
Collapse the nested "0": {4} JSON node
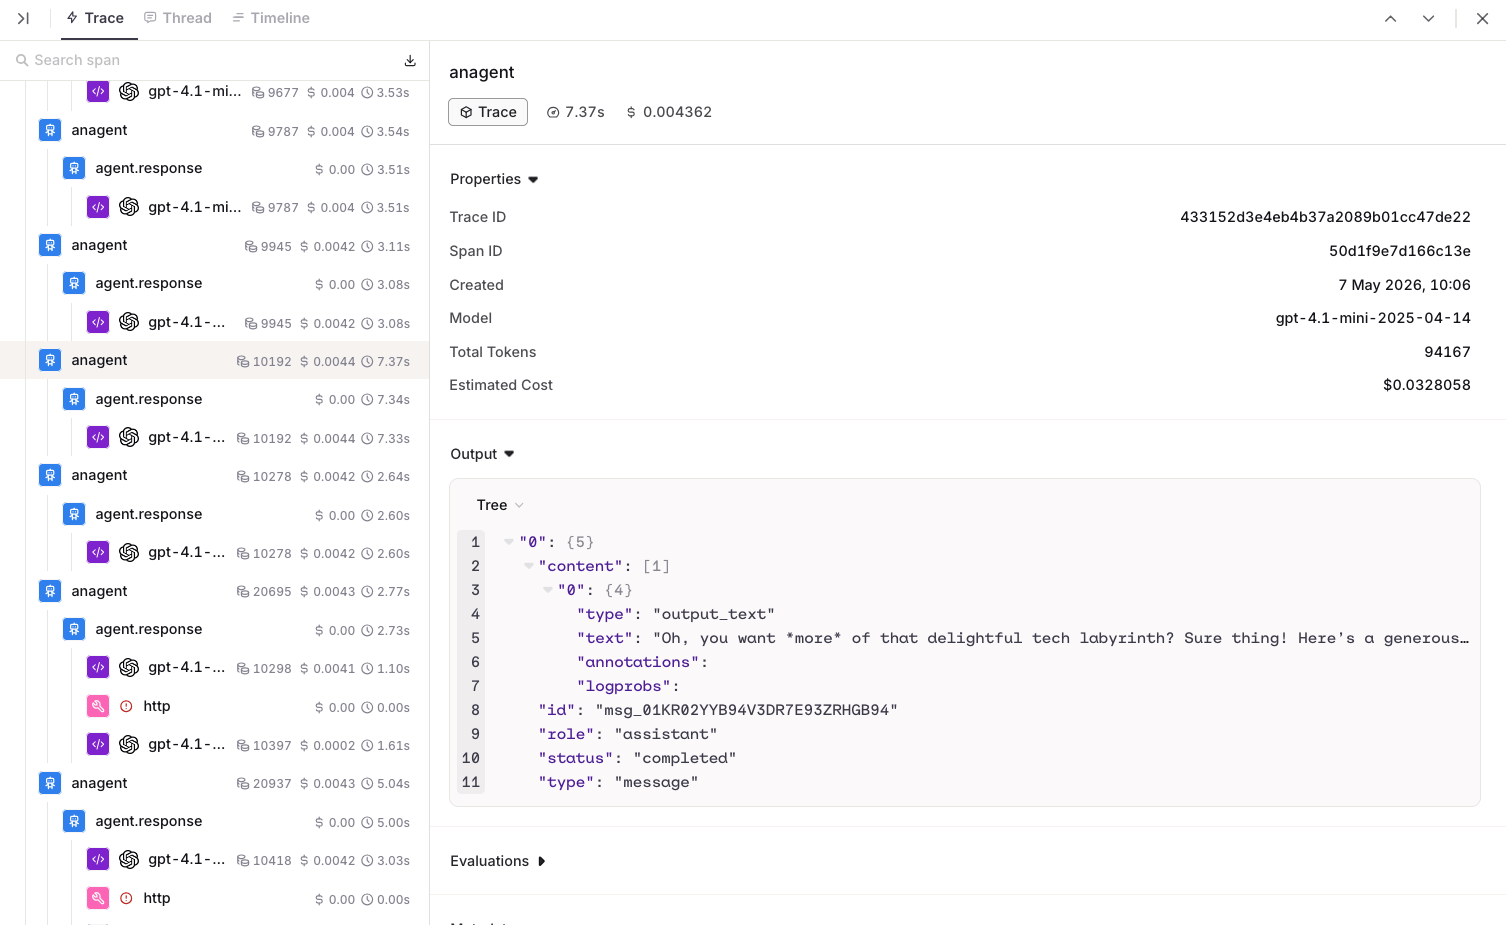547,590
